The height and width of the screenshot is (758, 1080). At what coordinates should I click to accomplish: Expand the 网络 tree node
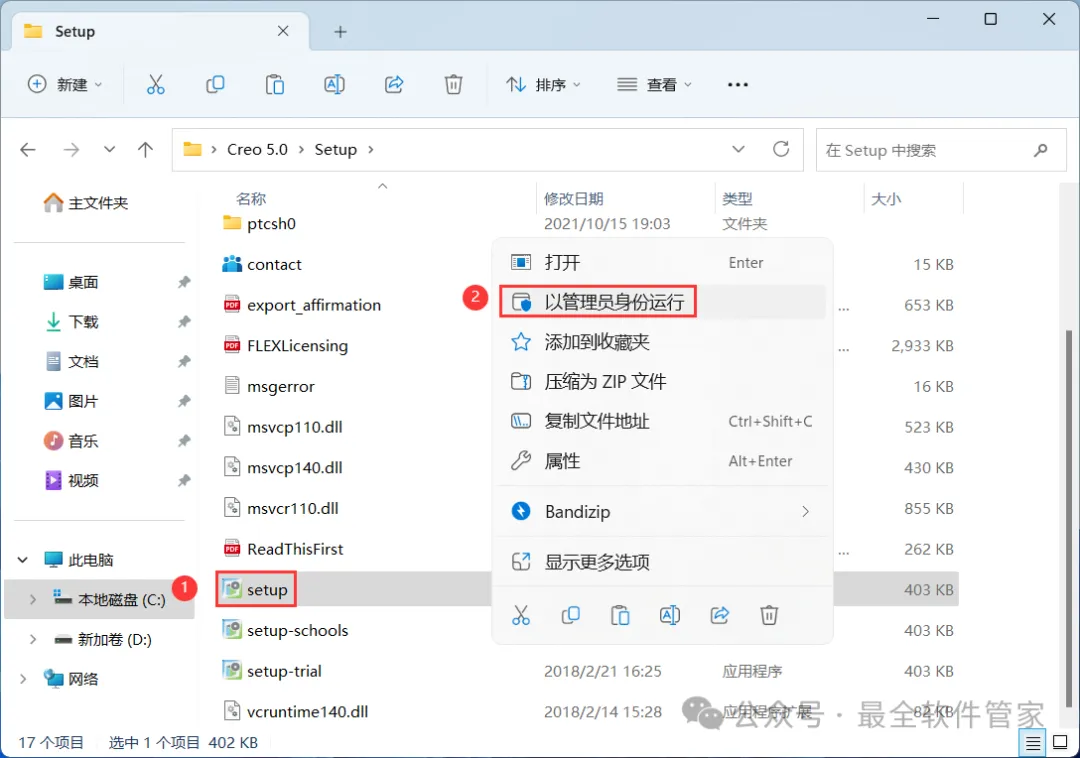(x=23, y=680)
